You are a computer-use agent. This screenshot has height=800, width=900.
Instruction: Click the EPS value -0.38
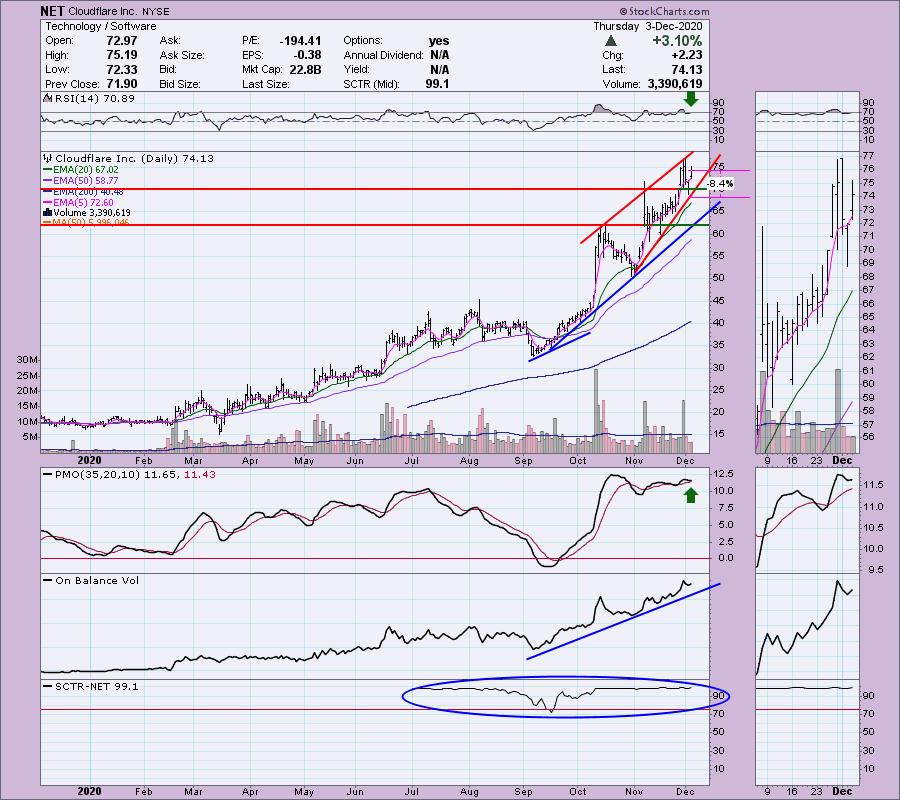(309, 55)
